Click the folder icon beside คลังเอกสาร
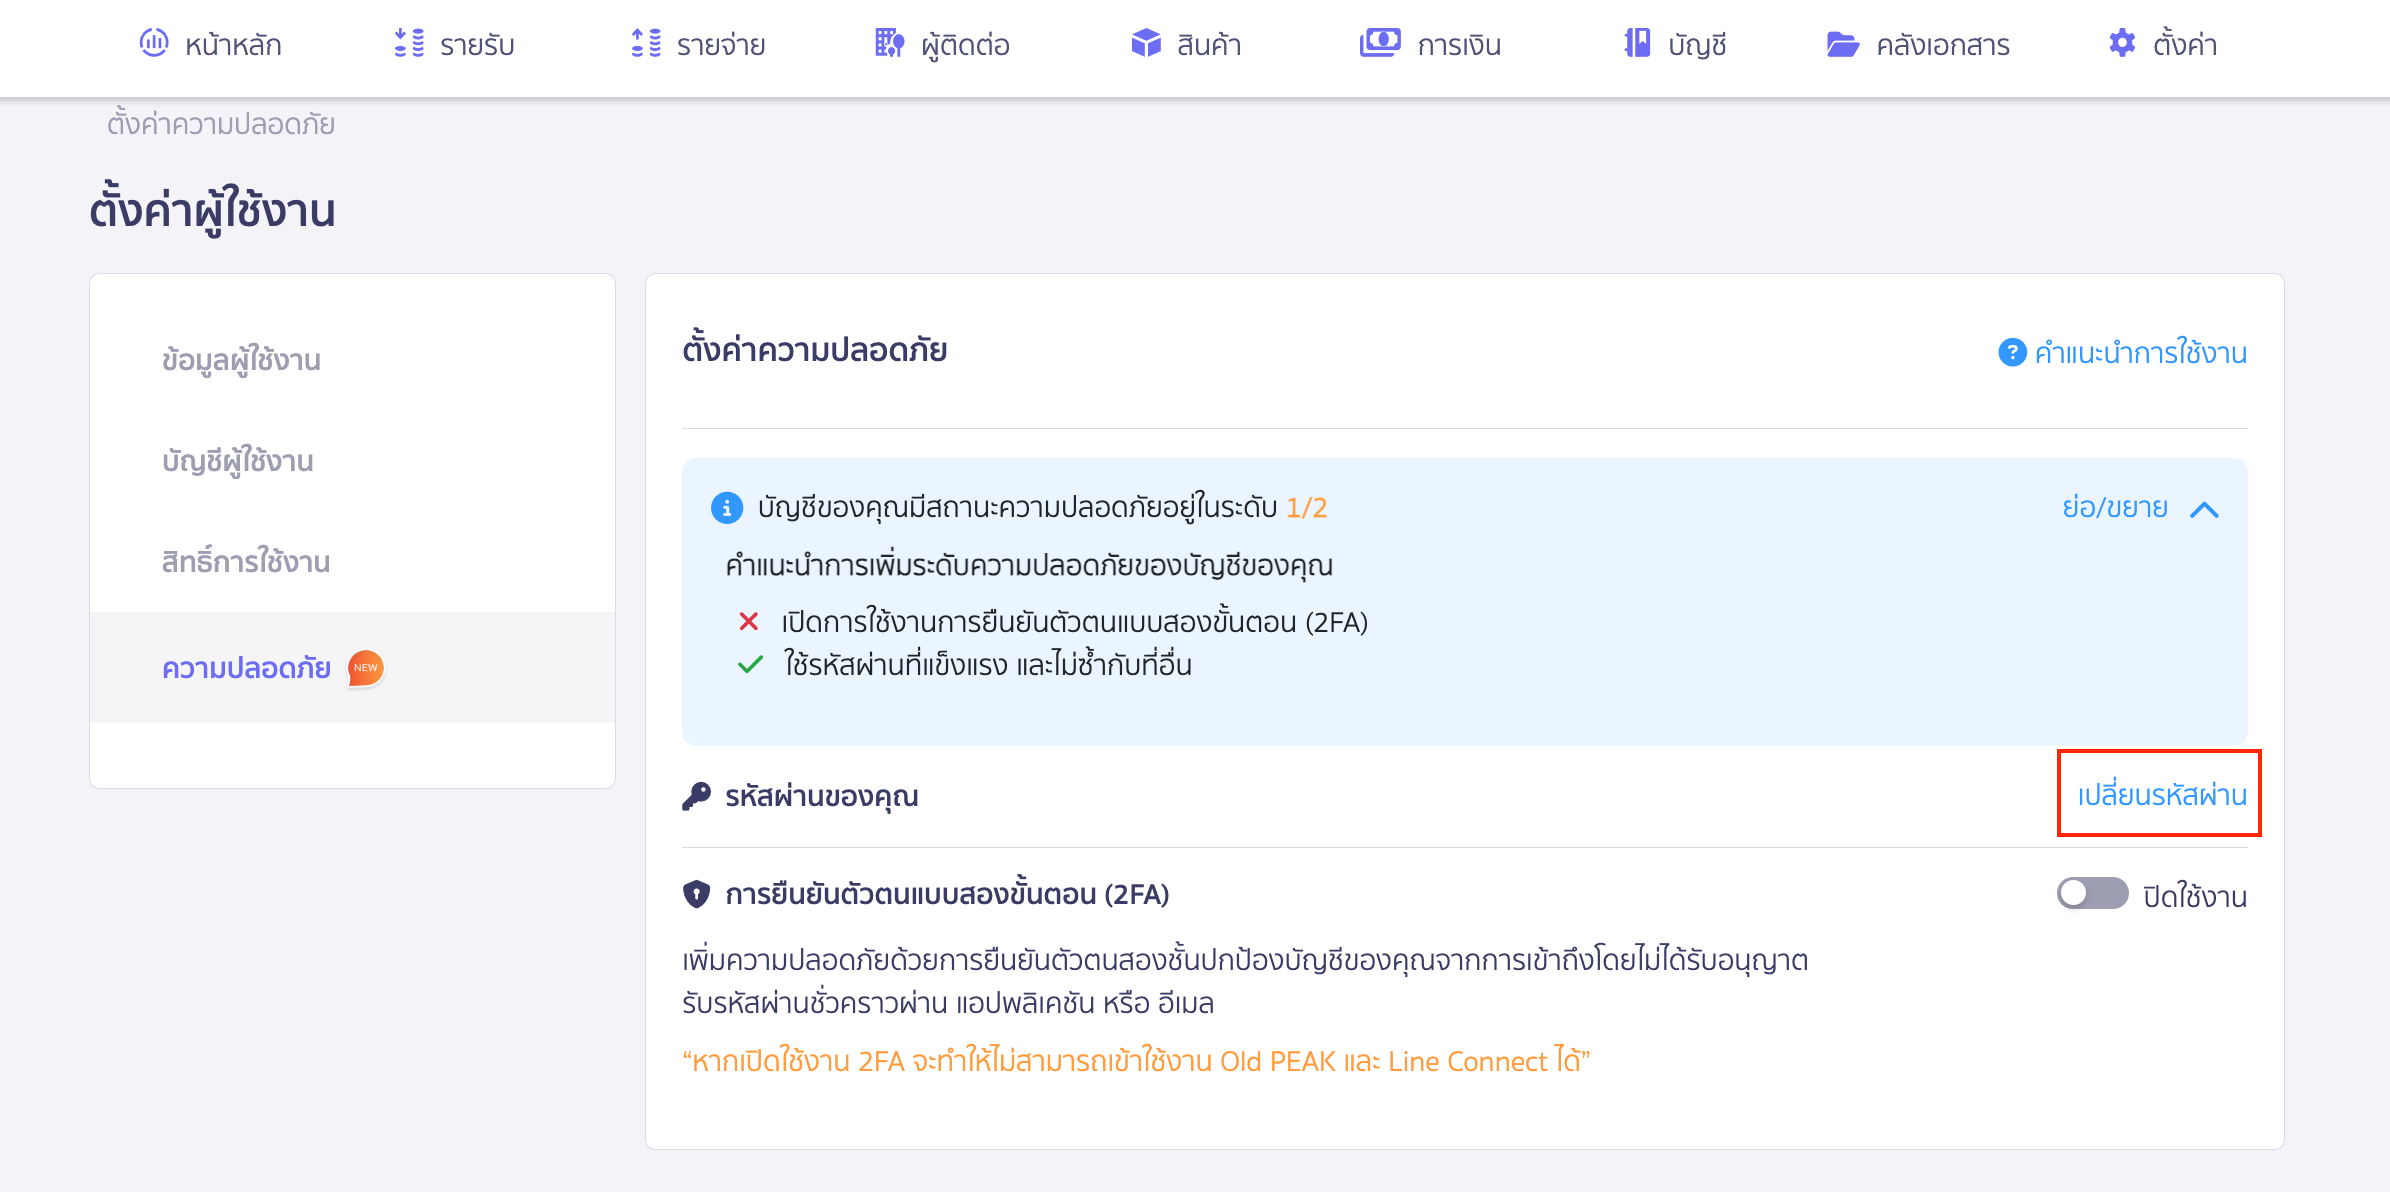The height and width of the screenshot is (1192, 2390). point(1842,44)
